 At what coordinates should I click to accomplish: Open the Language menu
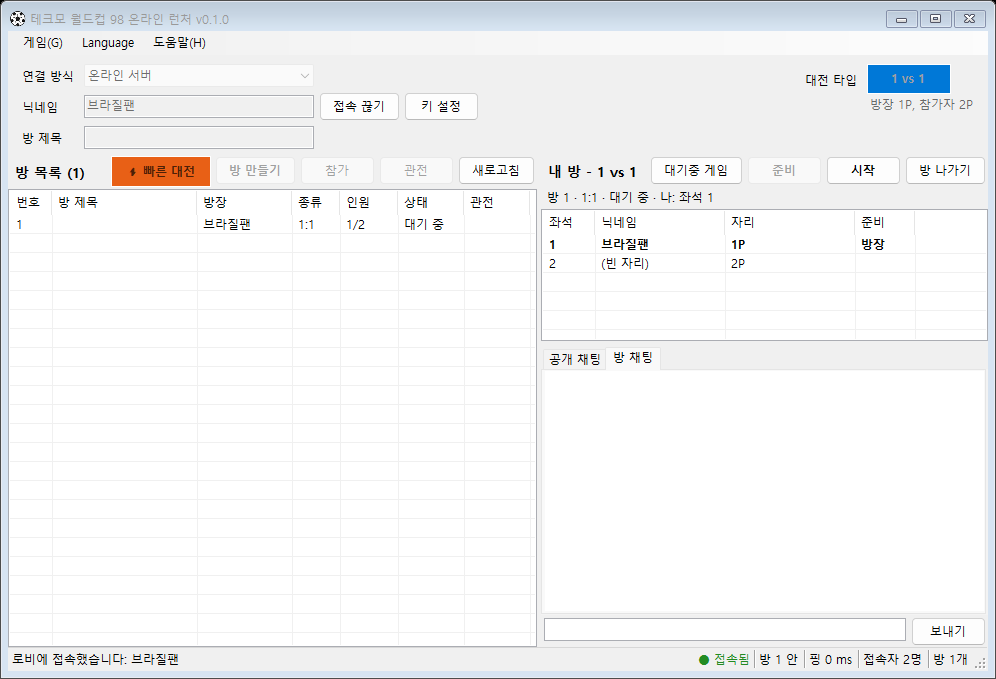[108, 43]
